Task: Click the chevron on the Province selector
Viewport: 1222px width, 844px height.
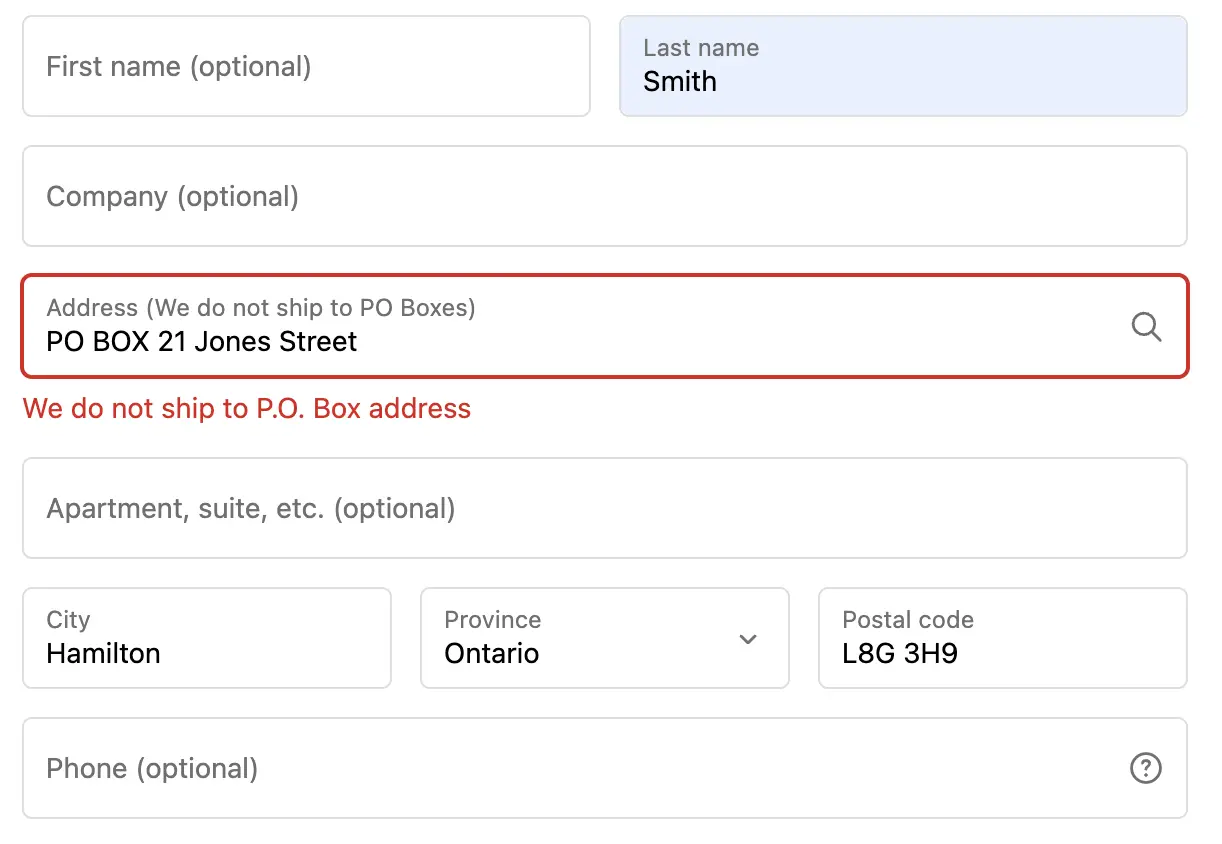Action: 747,639
